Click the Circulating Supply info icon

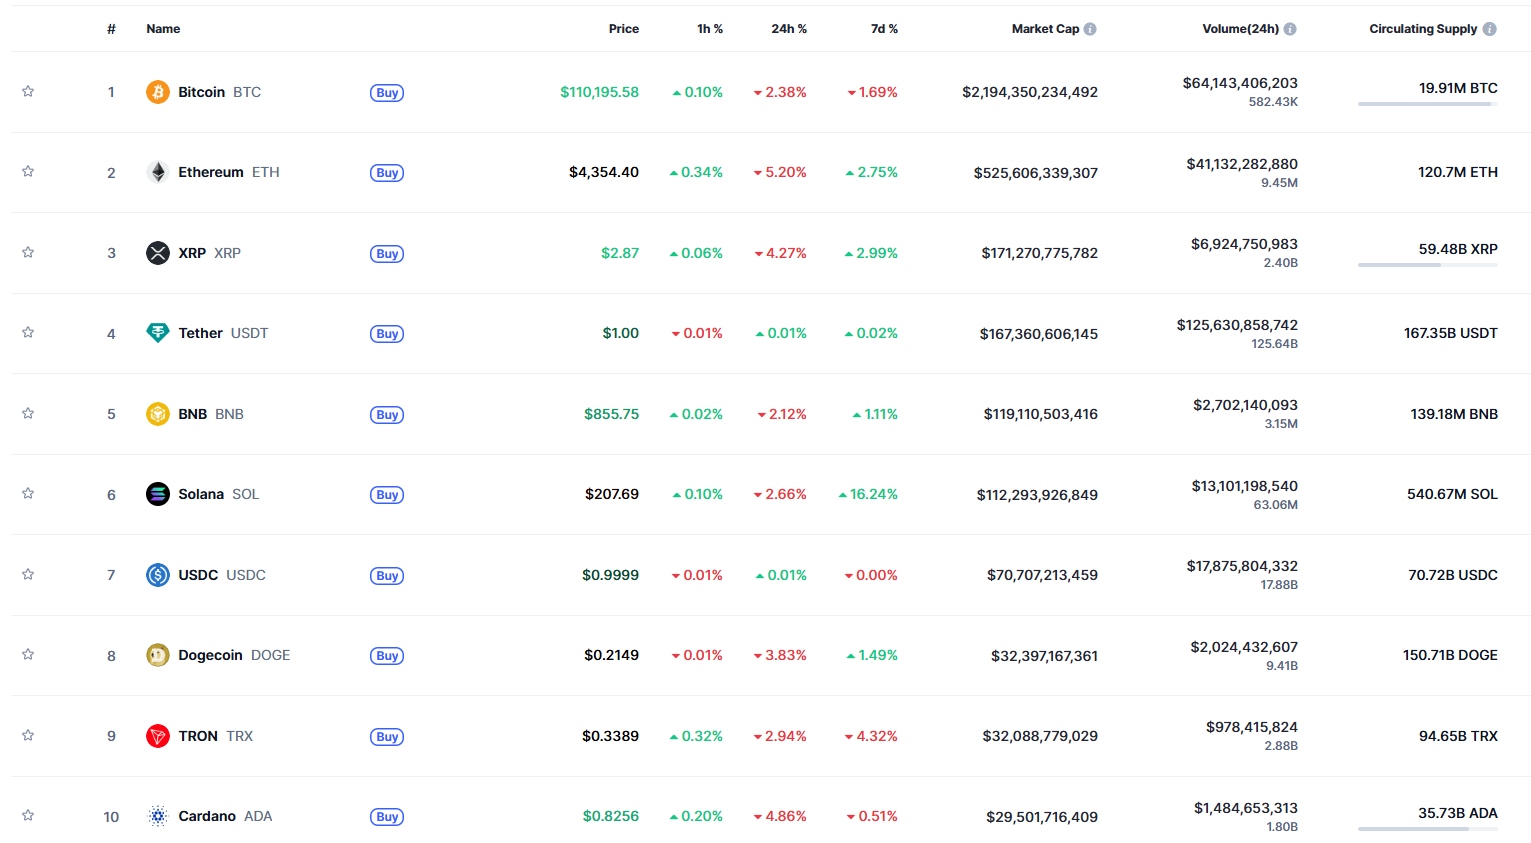pos(1489,29)
